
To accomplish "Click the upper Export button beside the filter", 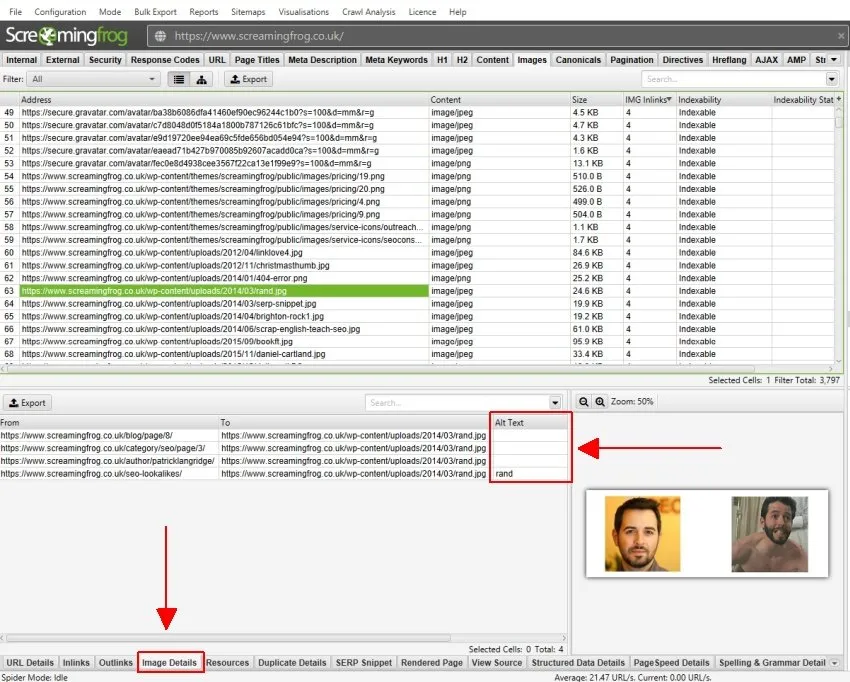I will click(248, 79).
